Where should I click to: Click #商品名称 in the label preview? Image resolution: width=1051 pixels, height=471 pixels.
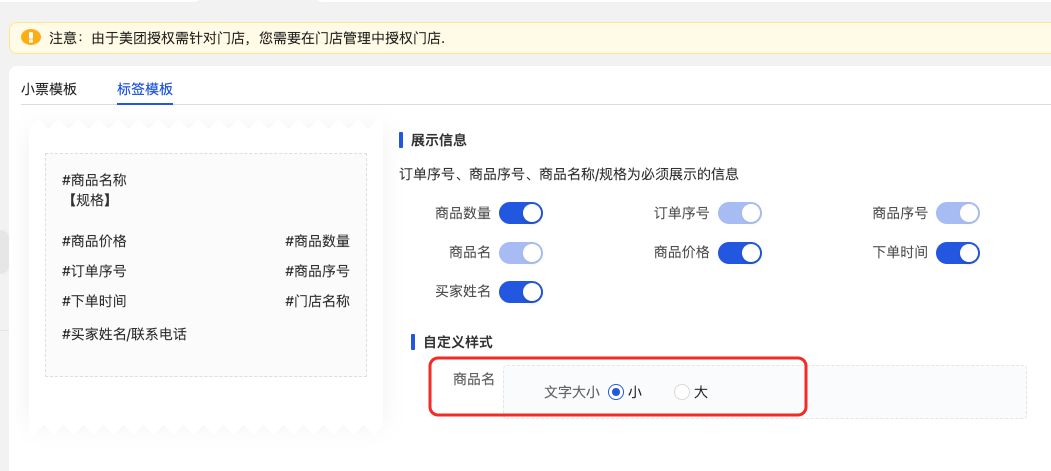point(94,180)
